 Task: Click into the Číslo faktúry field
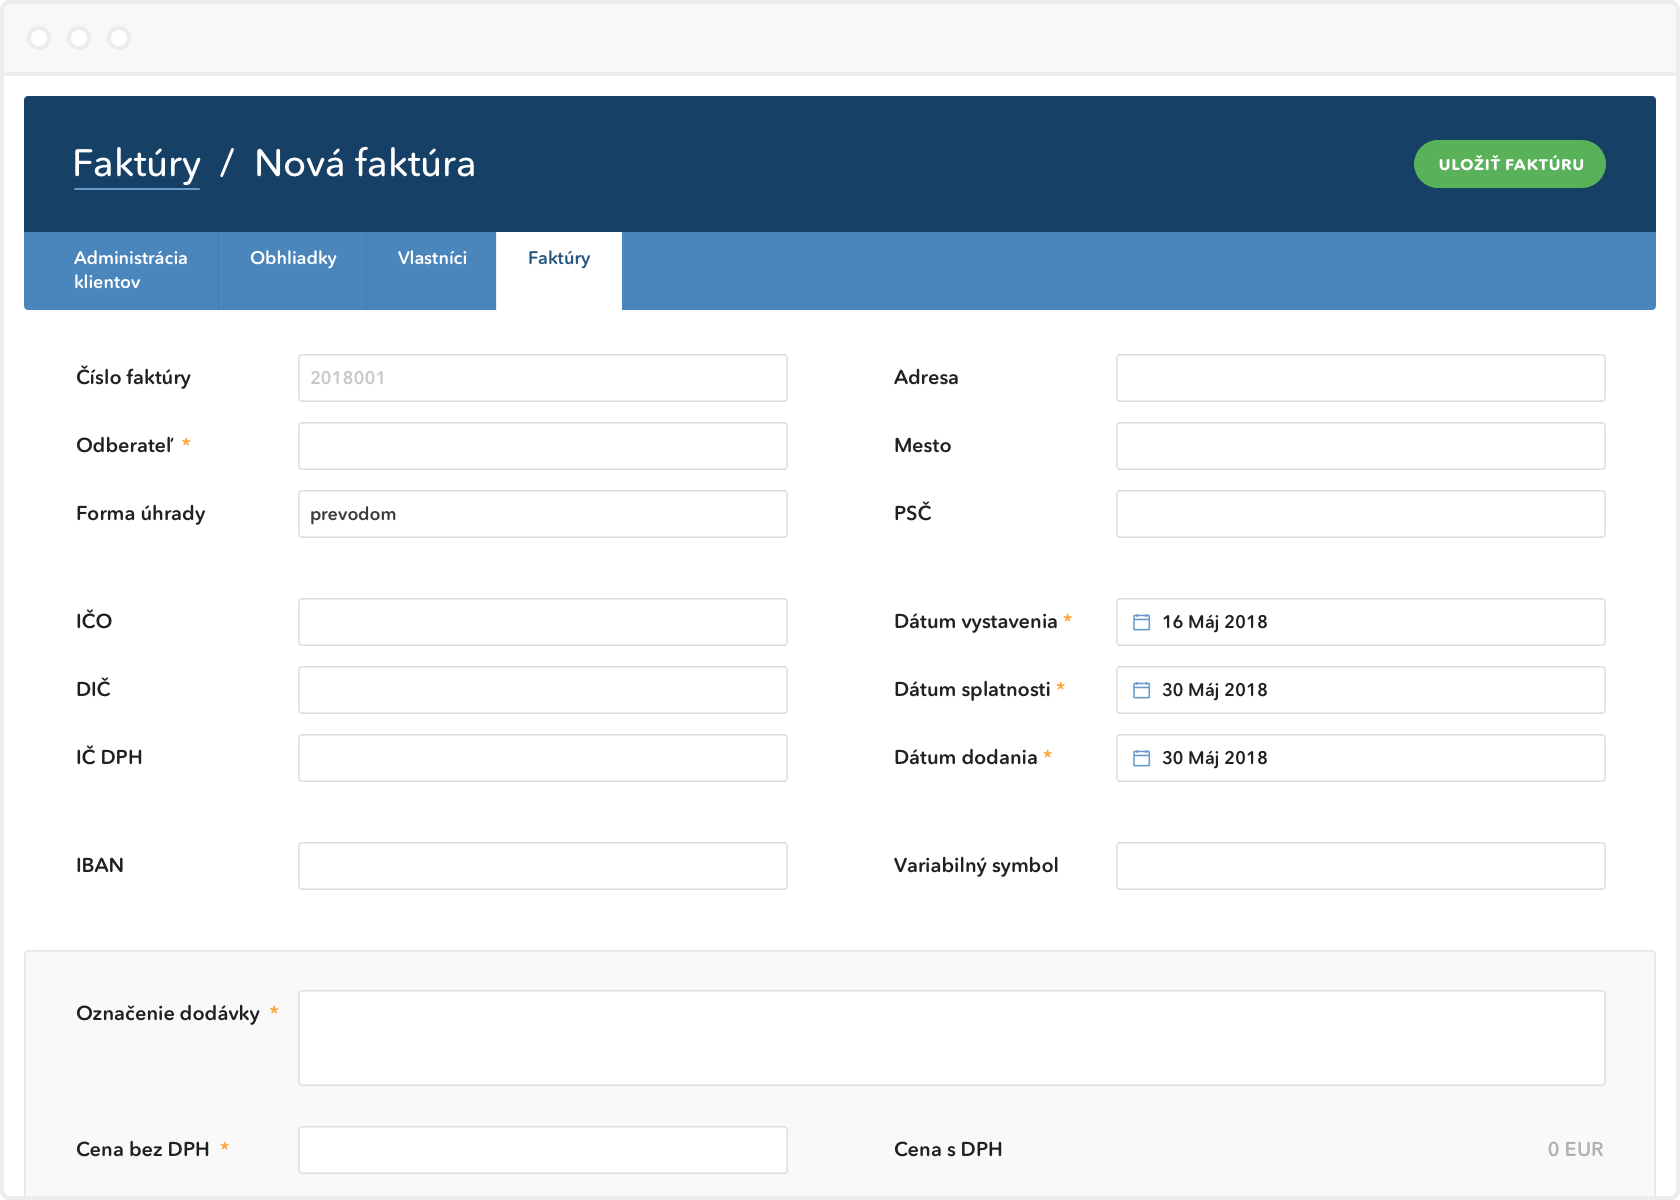[x=543, y=378]
